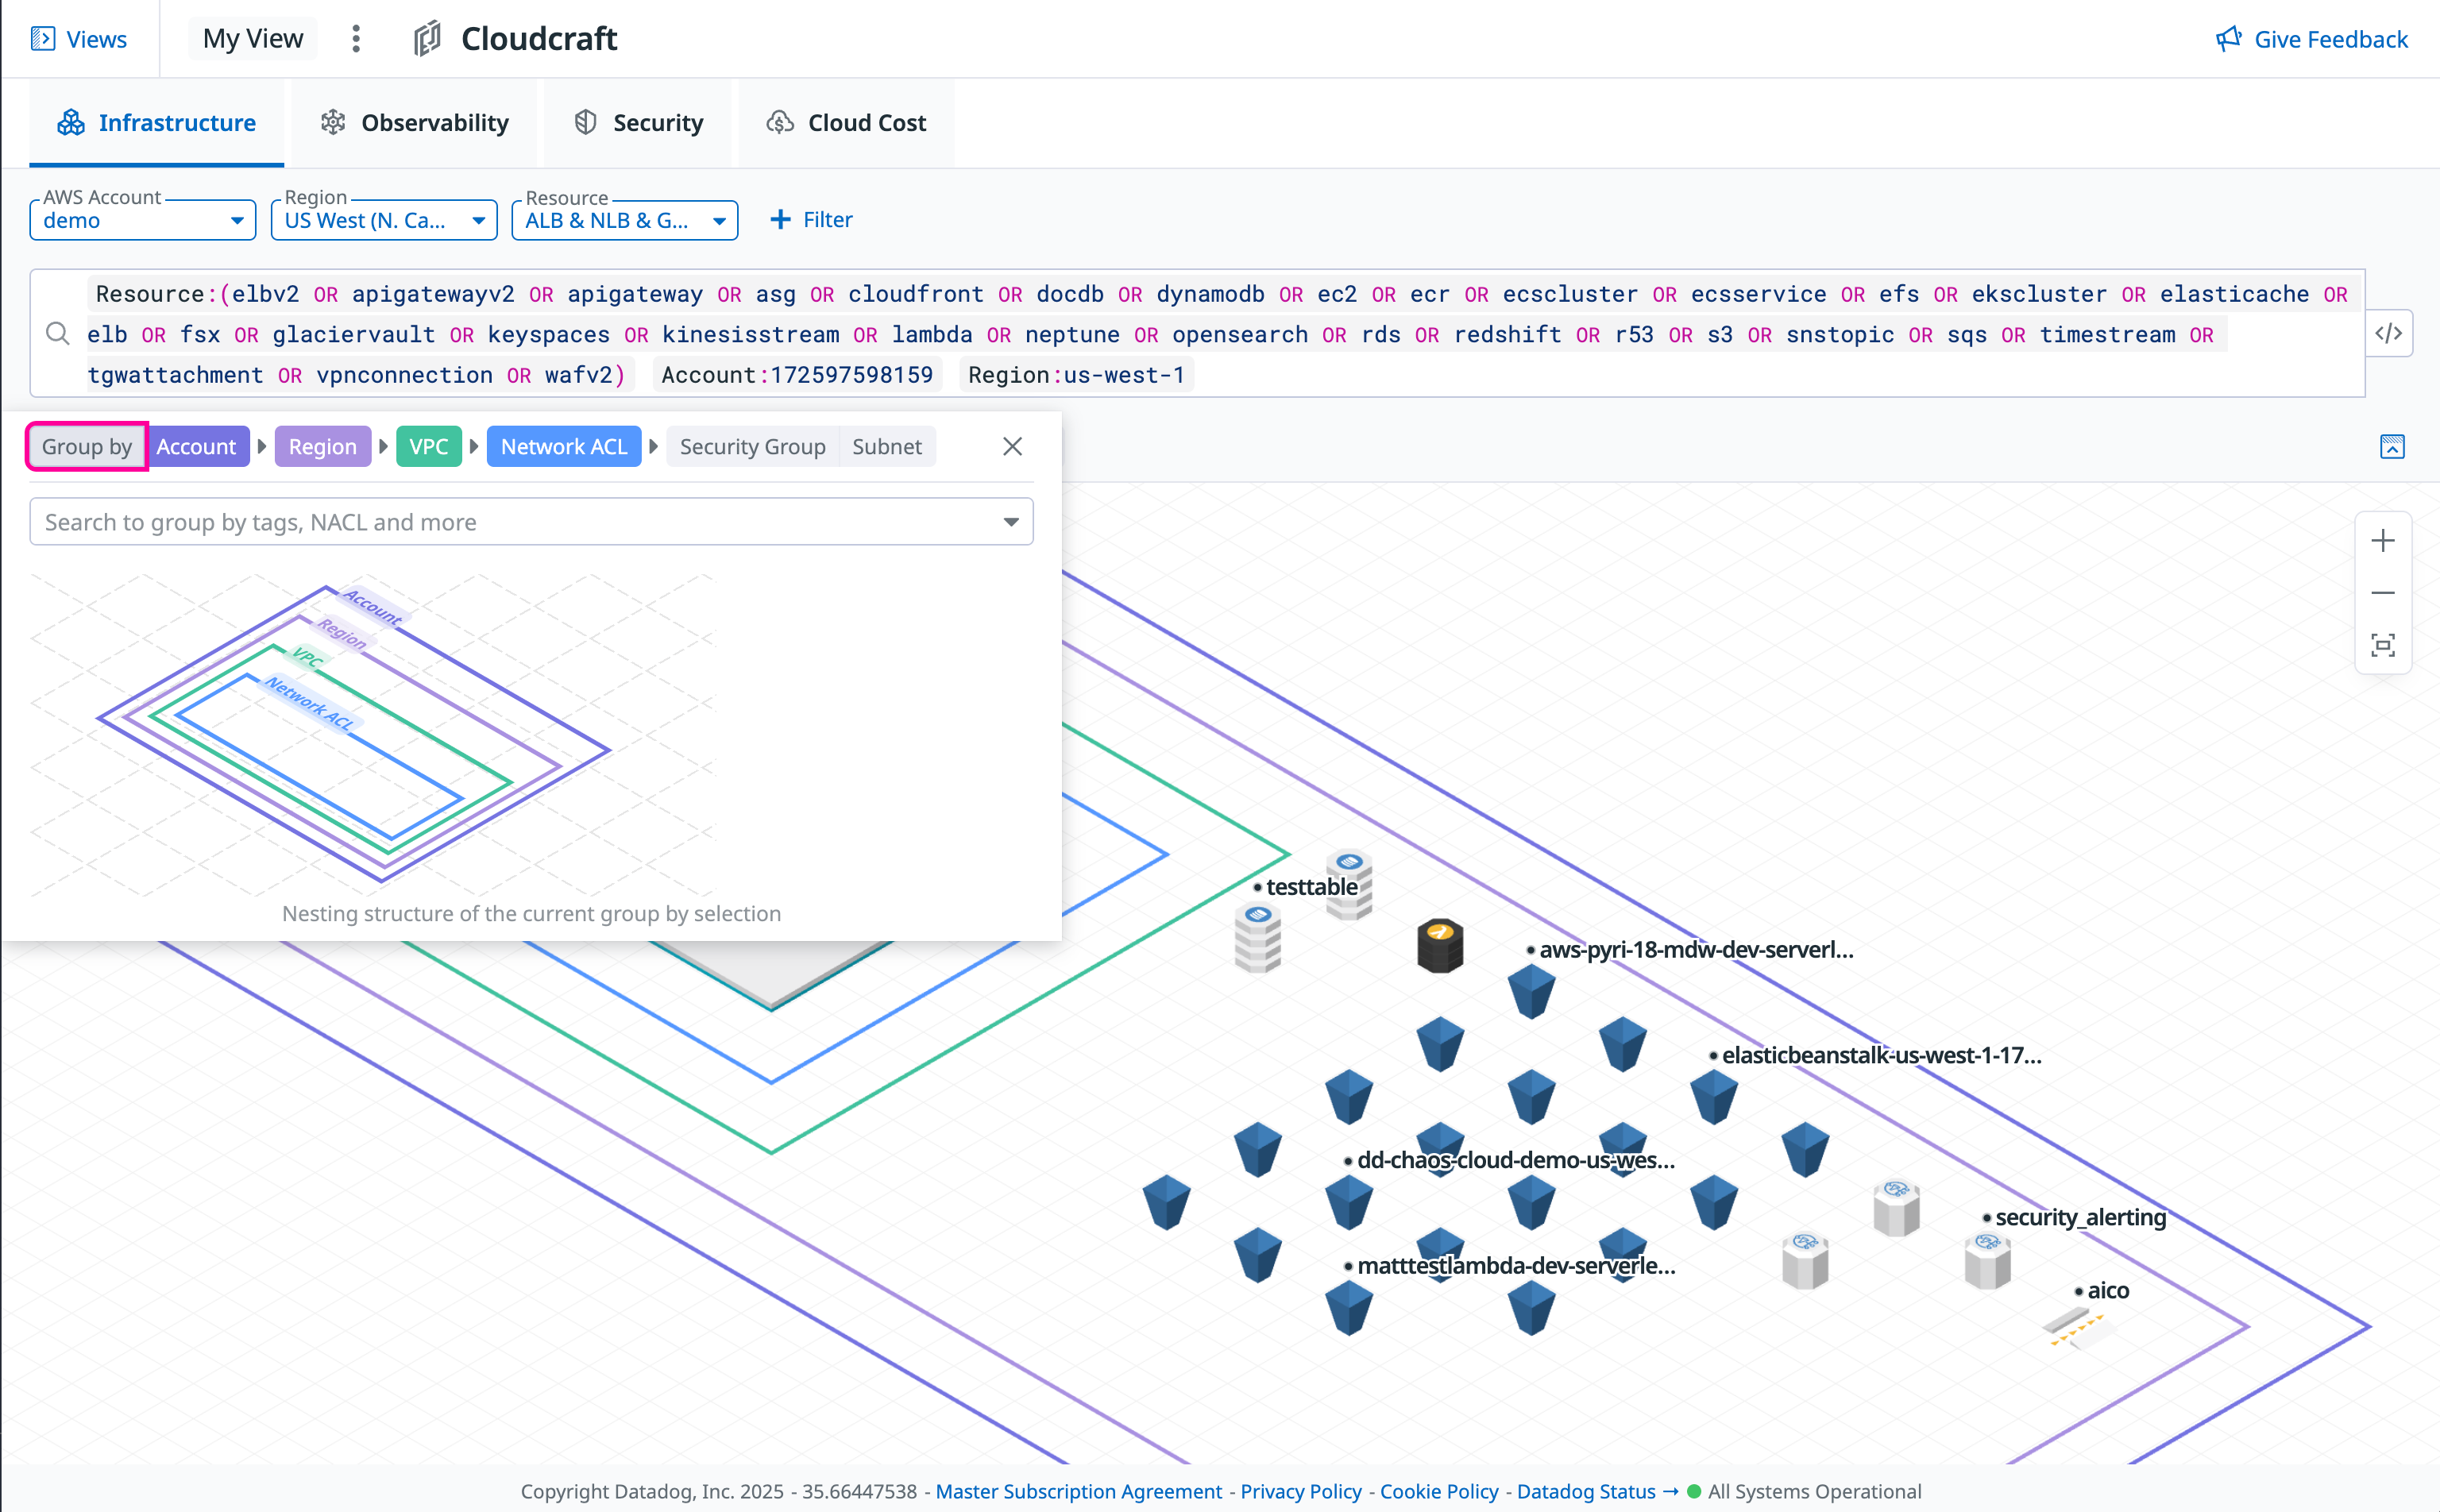
Task: Click the Group by button
Action: coord(87,446)
